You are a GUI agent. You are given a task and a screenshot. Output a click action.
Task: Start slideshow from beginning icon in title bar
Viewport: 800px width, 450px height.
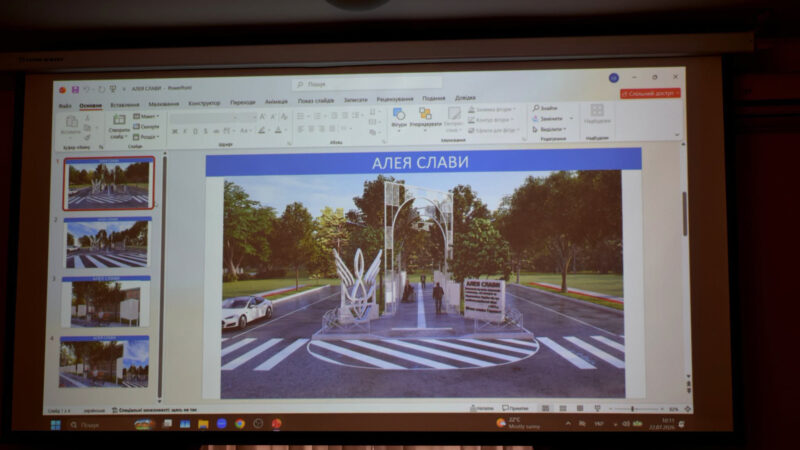[113, 90]
